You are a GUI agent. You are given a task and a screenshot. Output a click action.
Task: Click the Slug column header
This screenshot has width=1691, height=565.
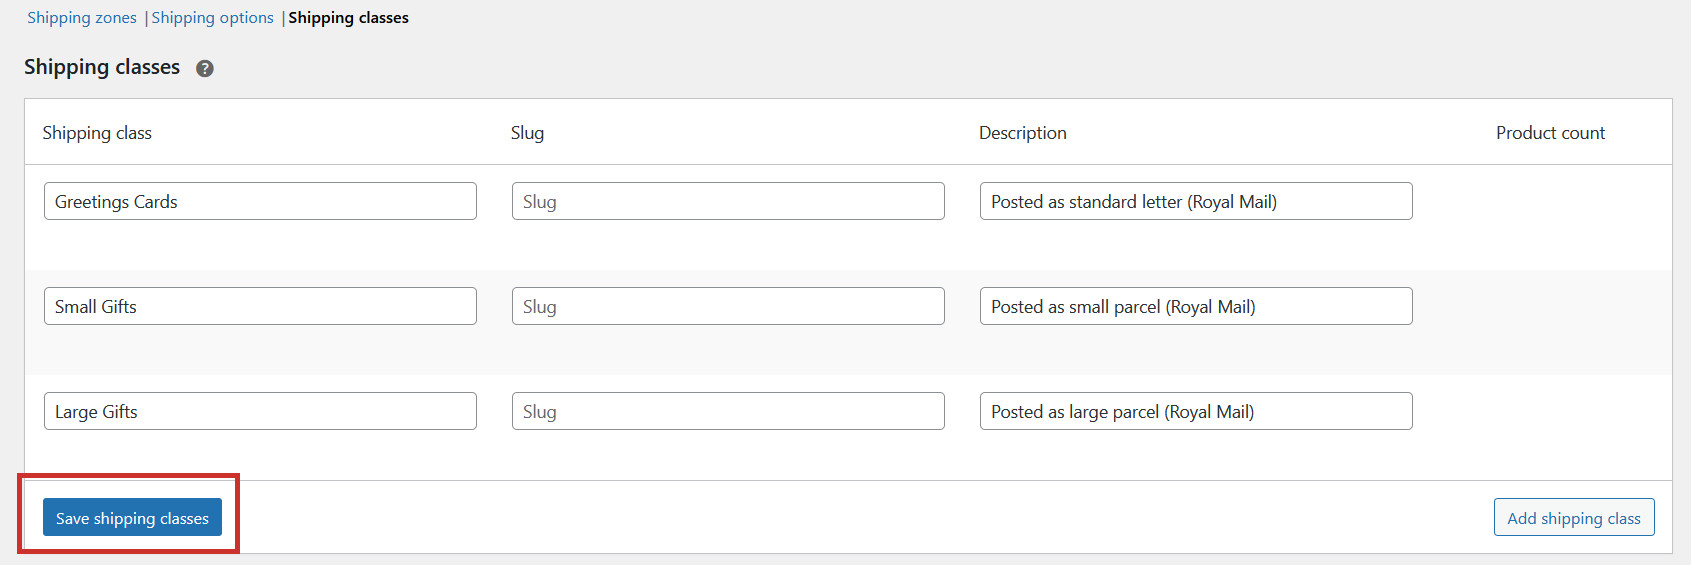click(x=527, y=133)
